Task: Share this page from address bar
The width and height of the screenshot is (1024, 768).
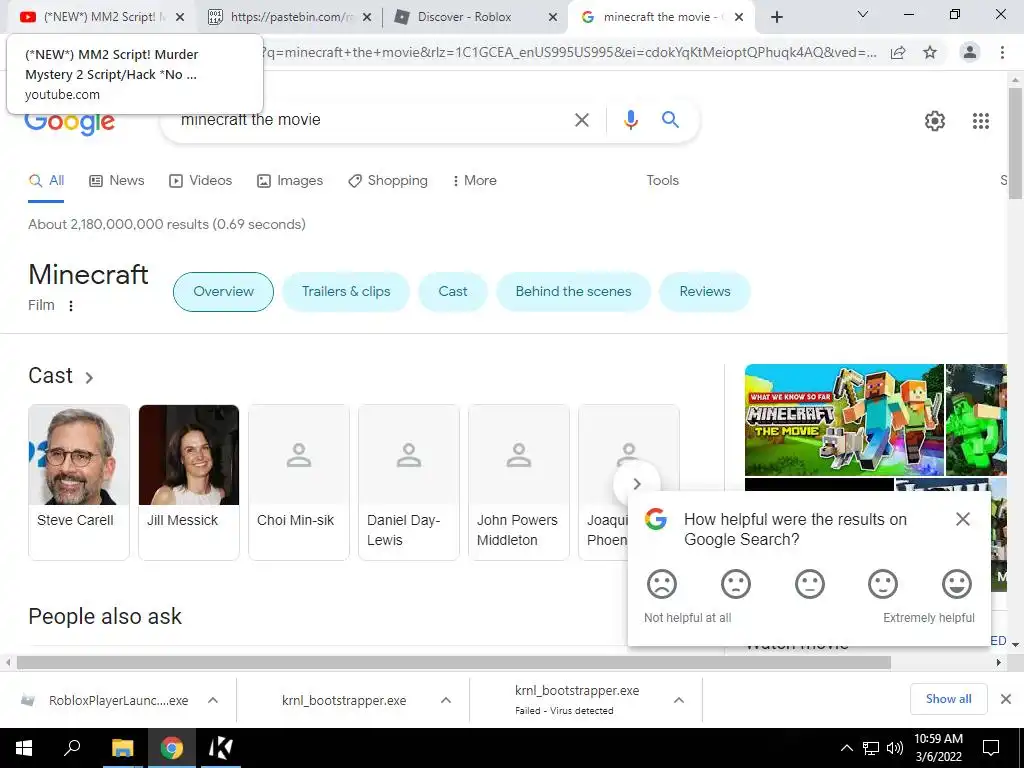Action: pyautogui.click(x=898, y=52)
